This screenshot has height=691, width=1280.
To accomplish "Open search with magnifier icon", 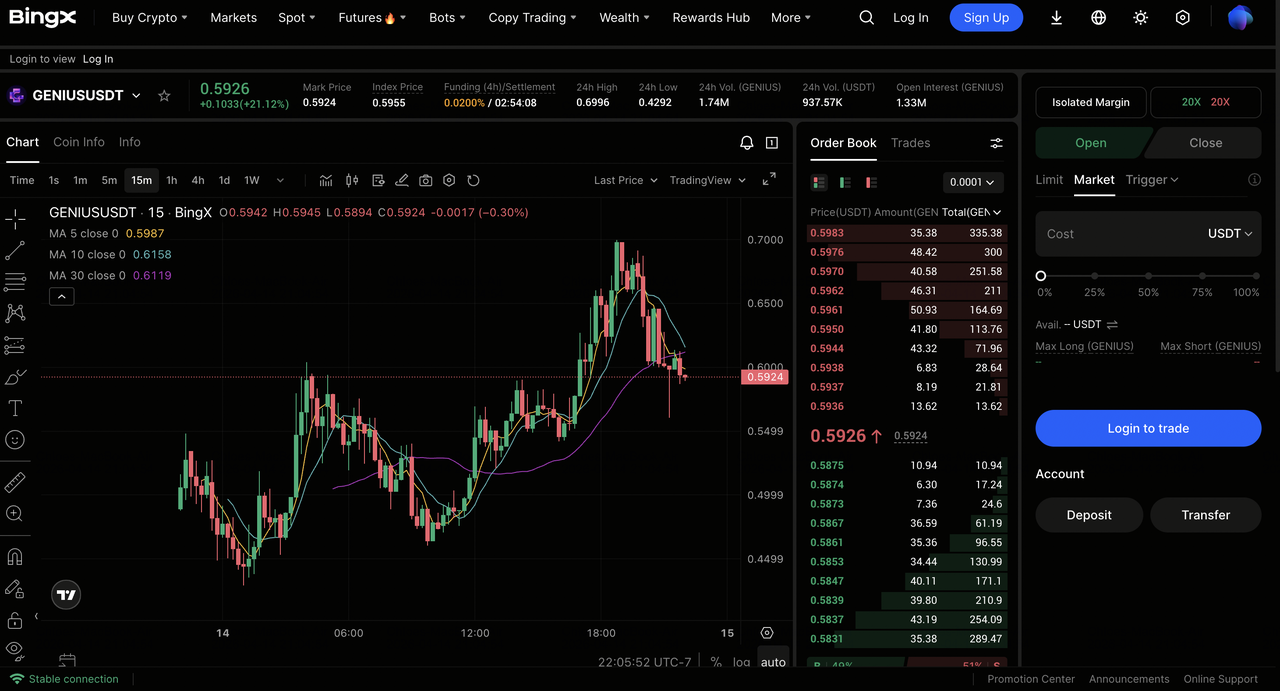I will (x=867, y=18).
